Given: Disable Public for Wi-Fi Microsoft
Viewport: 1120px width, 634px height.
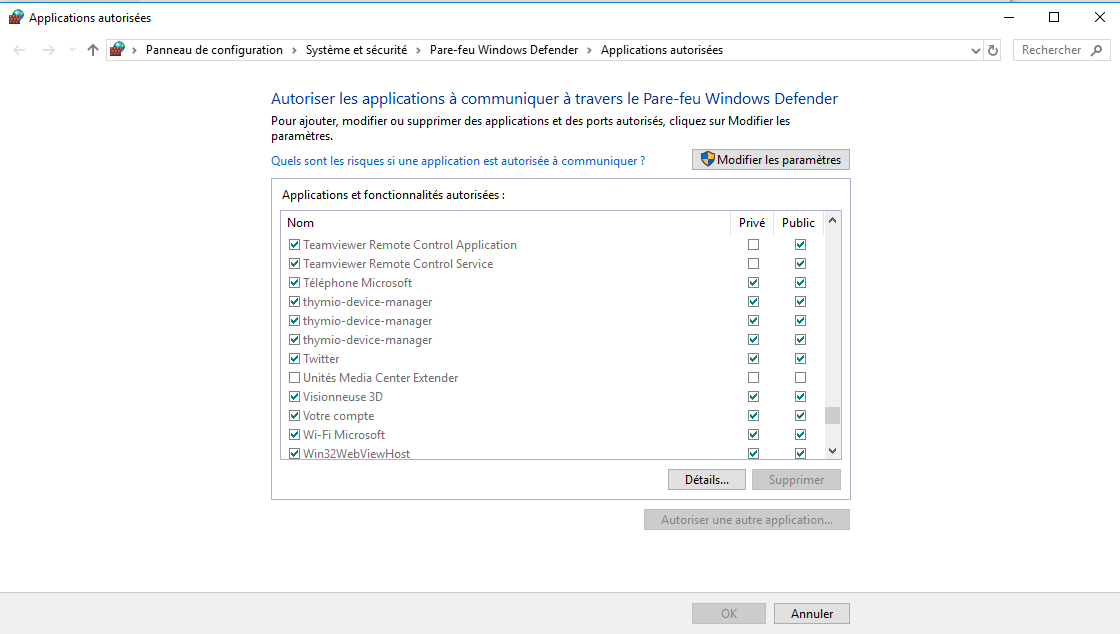Looking at the screenshot, I should tap(801, 434).
